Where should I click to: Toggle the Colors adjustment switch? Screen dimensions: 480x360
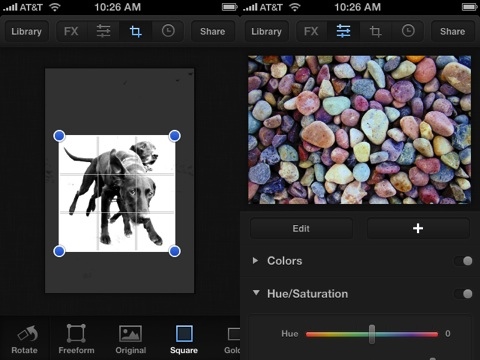pyautogui.click(x=464, y=261)
